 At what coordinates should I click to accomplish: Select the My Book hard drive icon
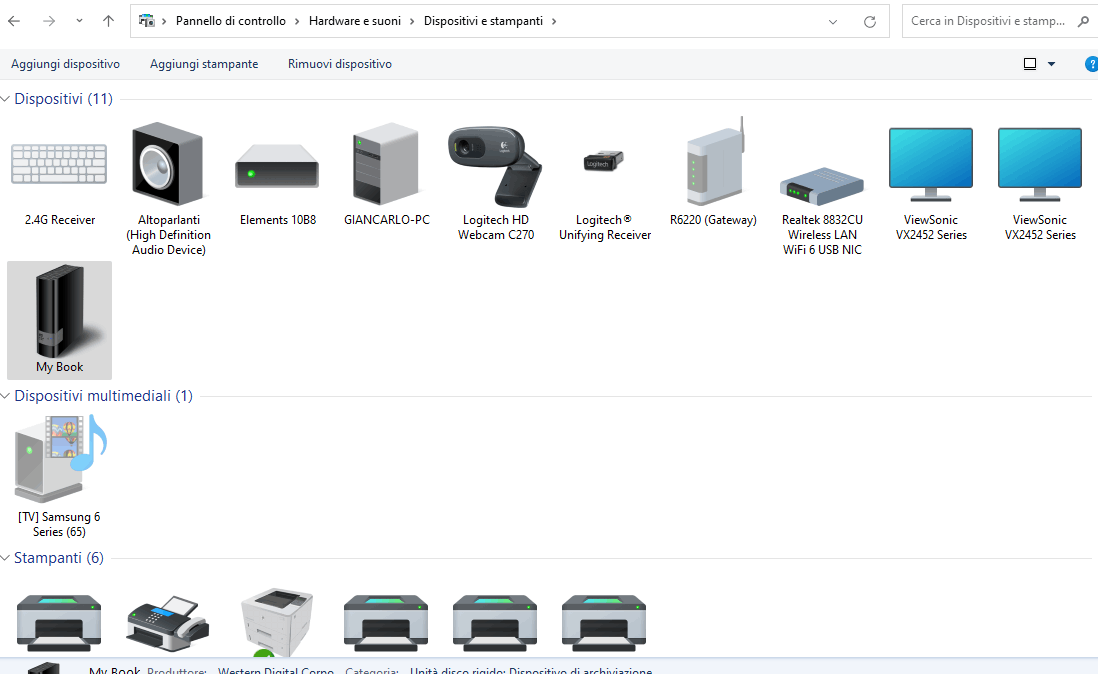tap(60, 320)
